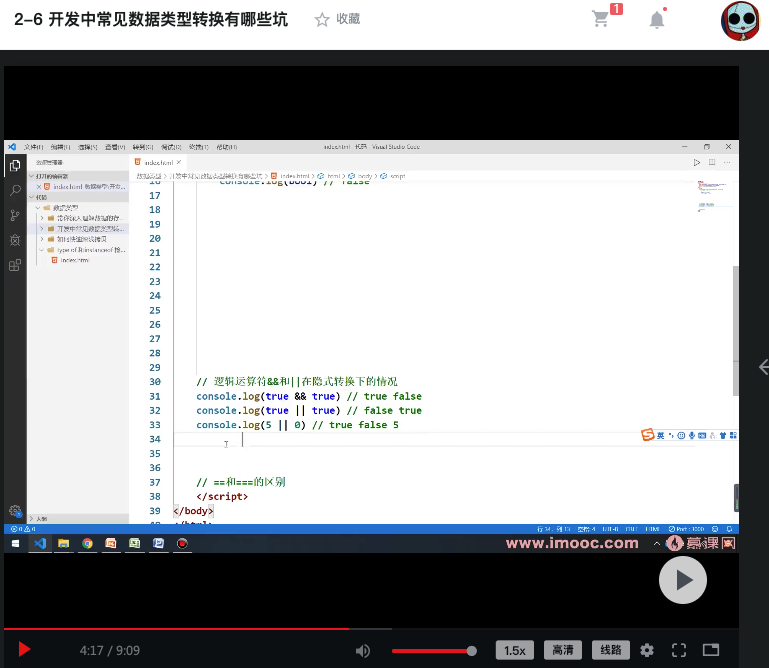Click the large circular play overlay button
Screen dimensions: 769x668
click(x=682, y=579)
